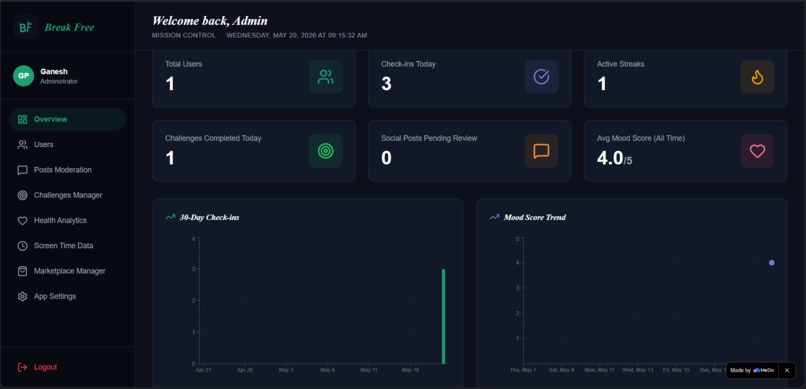Click the Welcome back, Admin heading
Image resolution: width=806 pixels, height=389 pixels.
click(x=210, y=21)
